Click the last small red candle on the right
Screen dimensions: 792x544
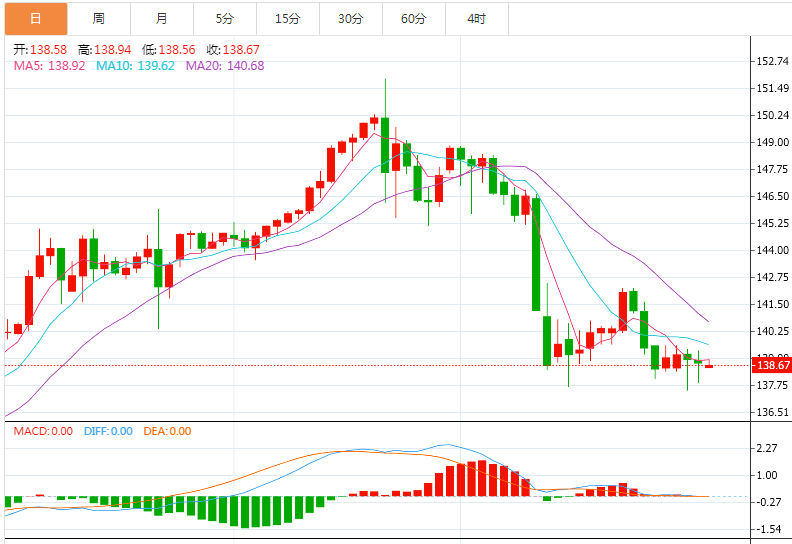pos(709,366)
